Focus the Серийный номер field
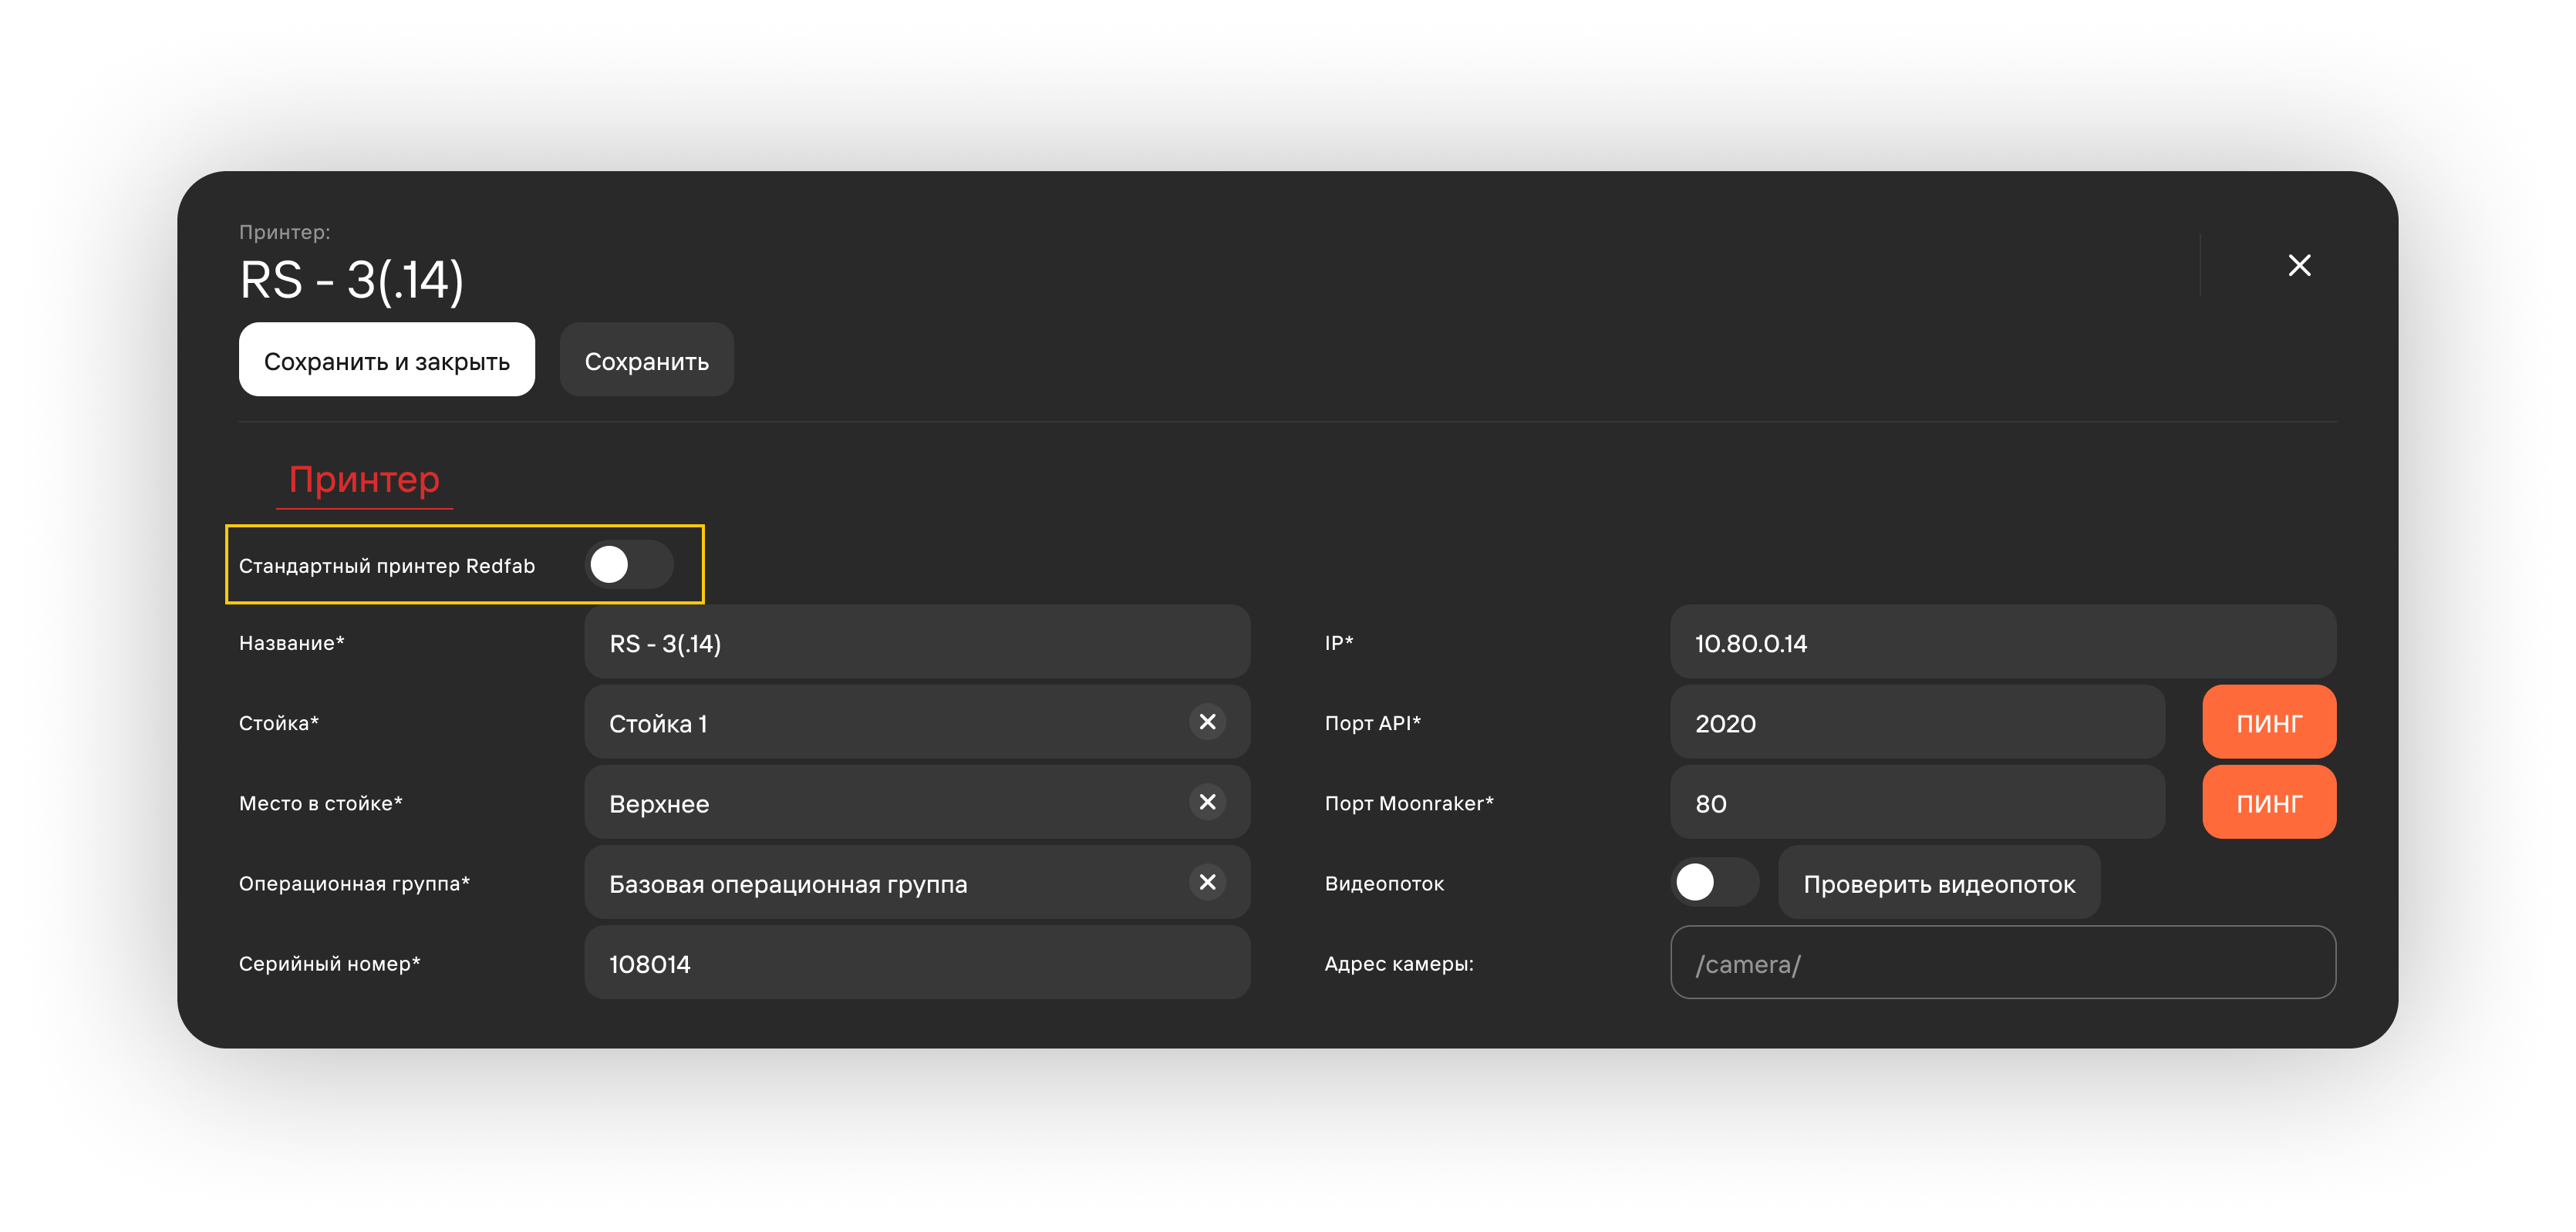Viewport: 2576px width, 1232px height. pos(917,963)
